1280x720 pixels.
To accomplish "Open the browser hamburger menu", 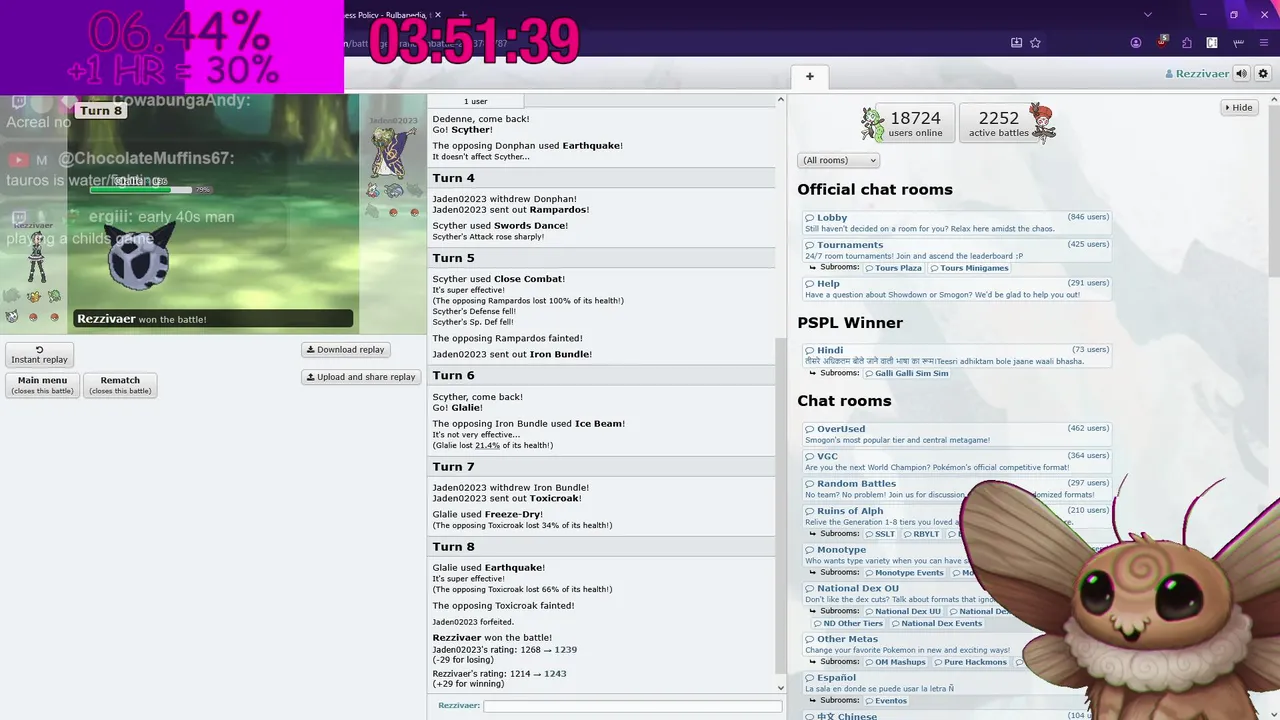I will click(1263, 43).
